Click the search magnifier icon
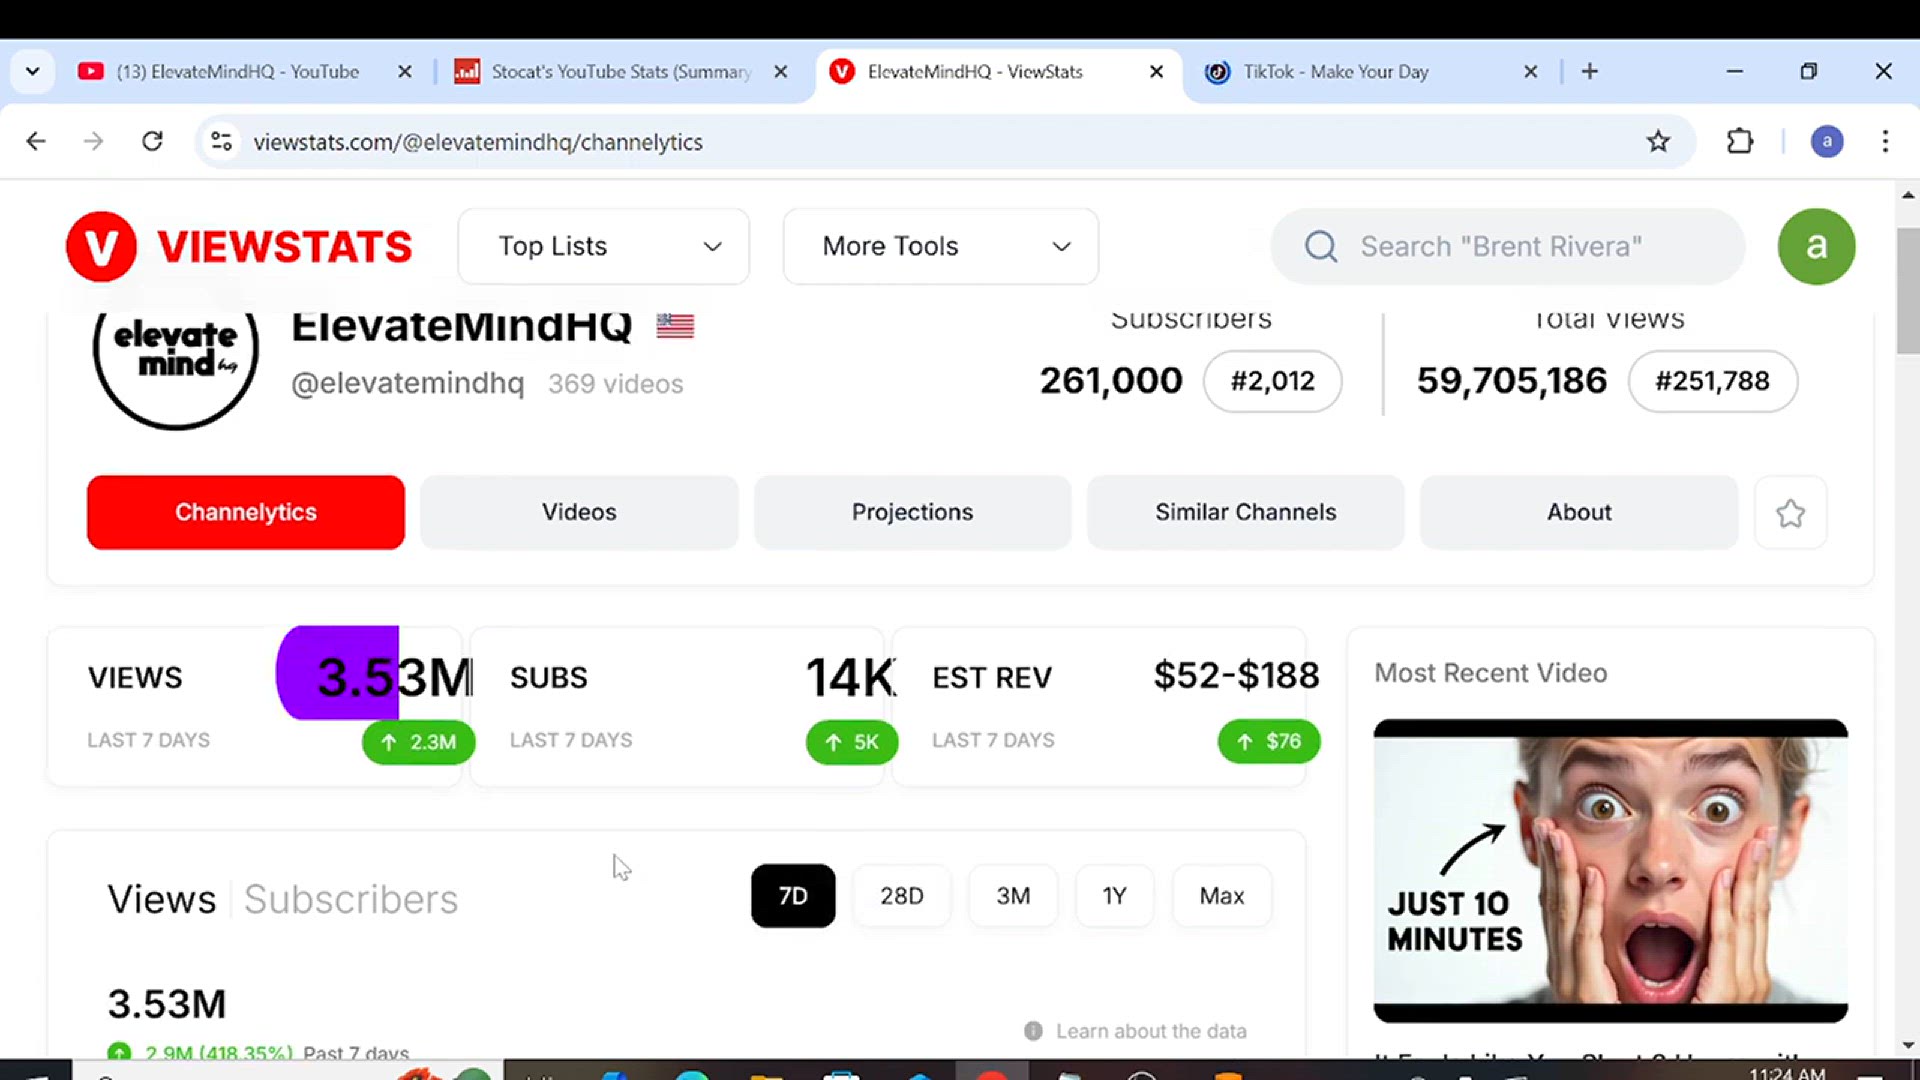 1321,246
